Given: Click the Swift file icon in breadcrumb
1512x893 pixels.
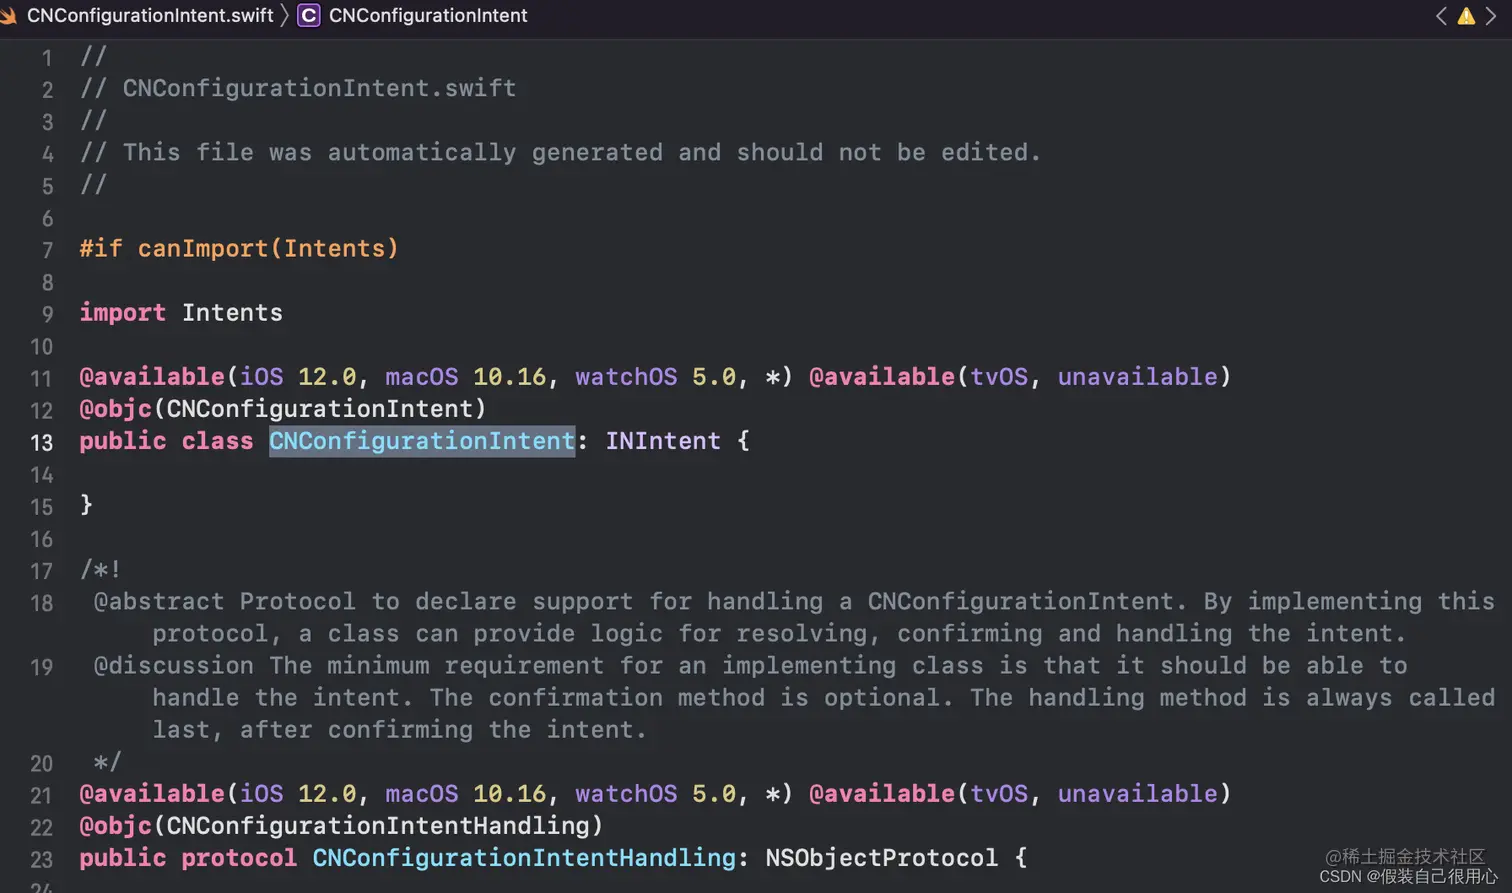Looking at the screenshot, I should [x=8, y=15].
